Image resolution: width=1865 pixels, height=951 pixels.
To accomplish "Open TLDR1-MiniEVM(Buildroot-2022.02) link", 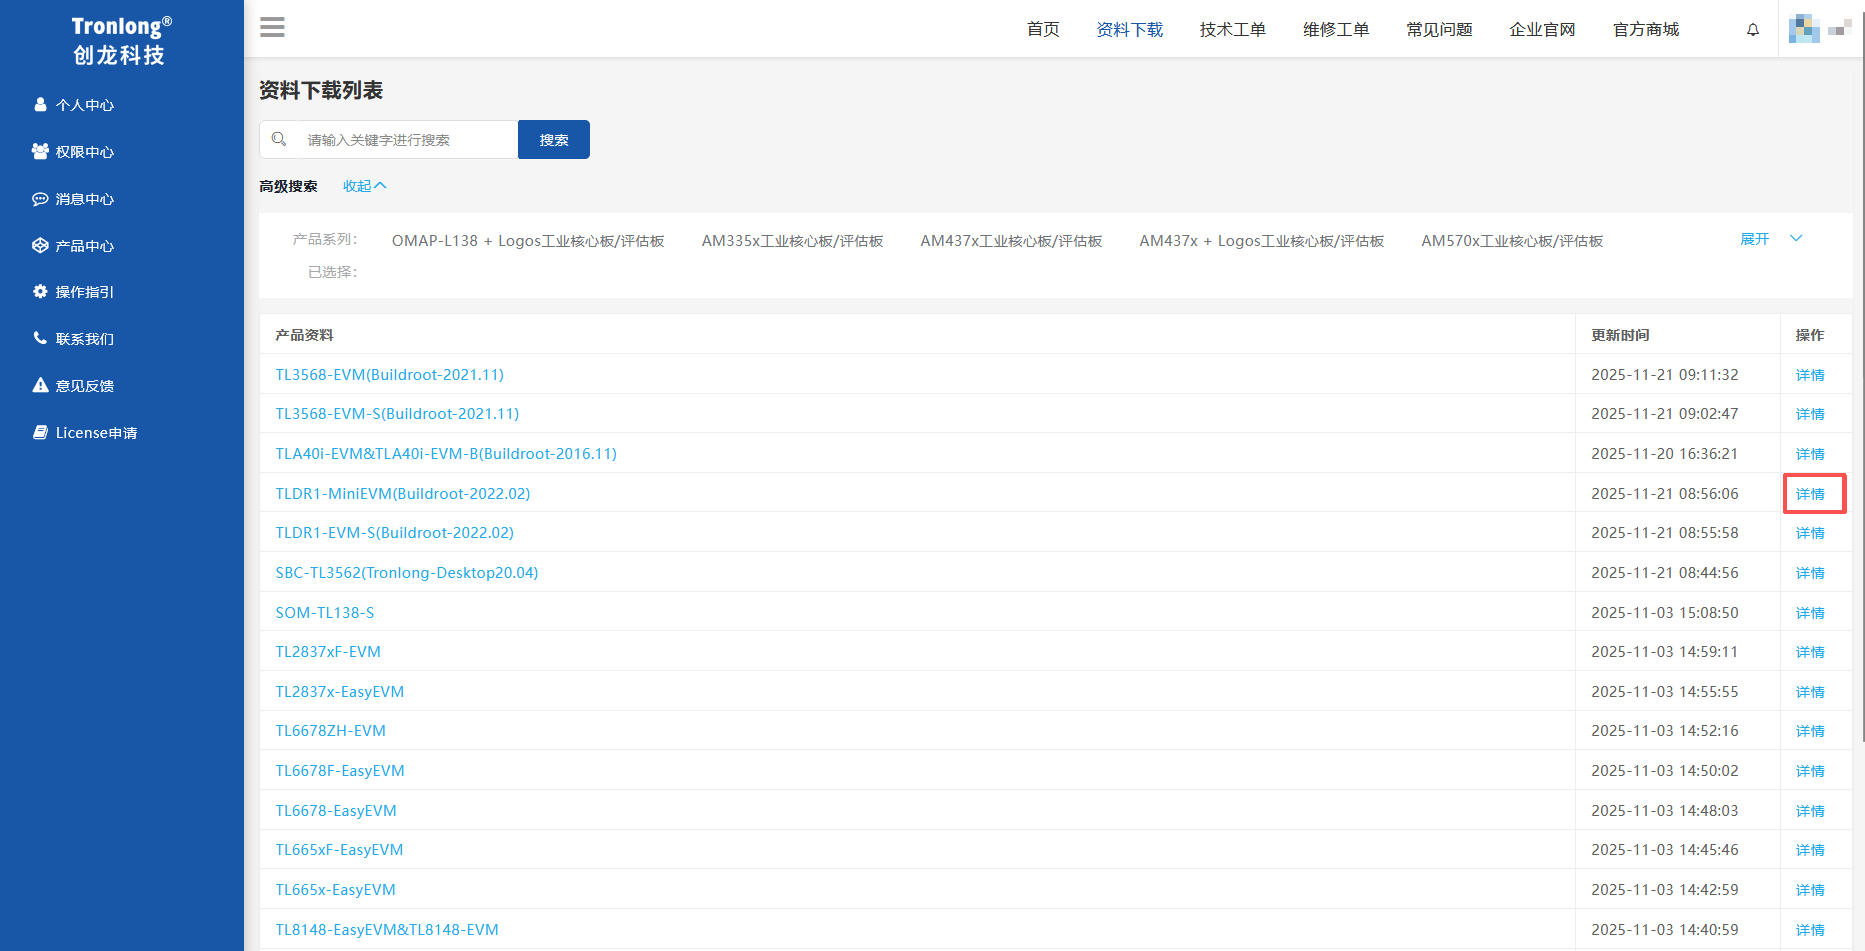I will pos(403,493).
